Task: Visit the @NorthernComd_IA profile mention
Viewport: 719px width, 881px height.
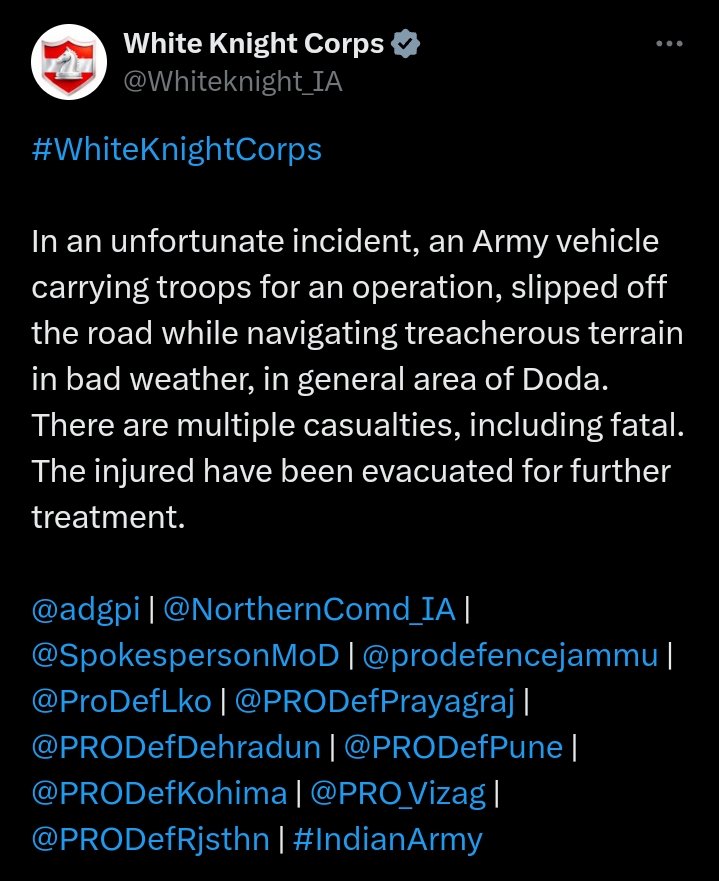Action: (x=308, y=609)
